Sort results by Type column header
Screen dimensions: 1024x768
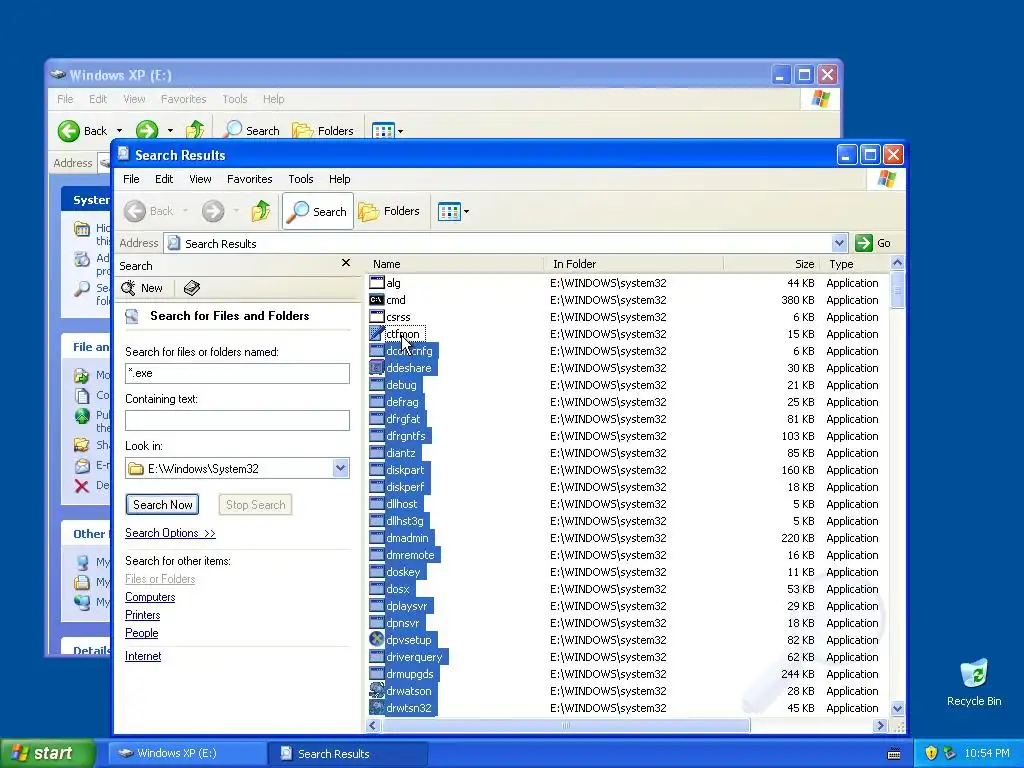pos(854,264)
